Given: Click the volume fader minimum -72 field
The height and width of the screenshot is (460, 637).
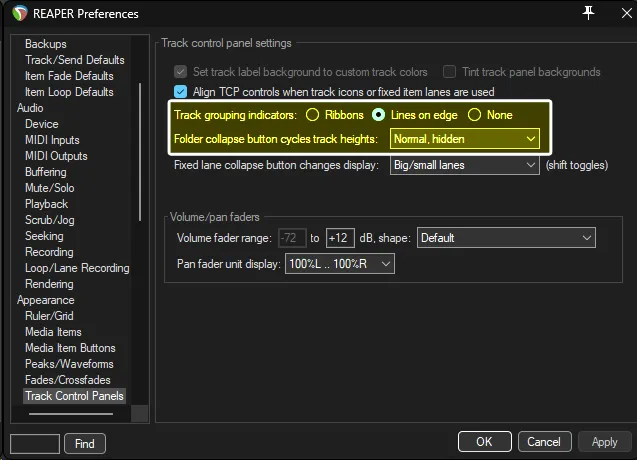Looking at the screenshot, I should 292,238.
